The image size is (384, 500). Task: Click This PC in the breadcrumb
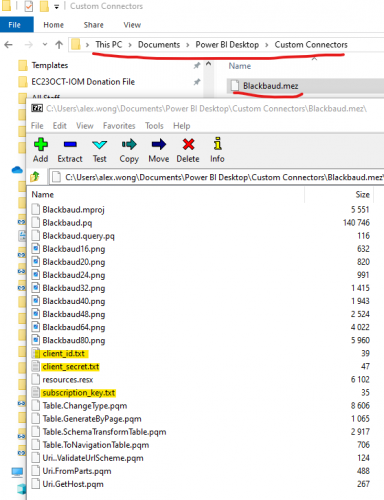109,45
